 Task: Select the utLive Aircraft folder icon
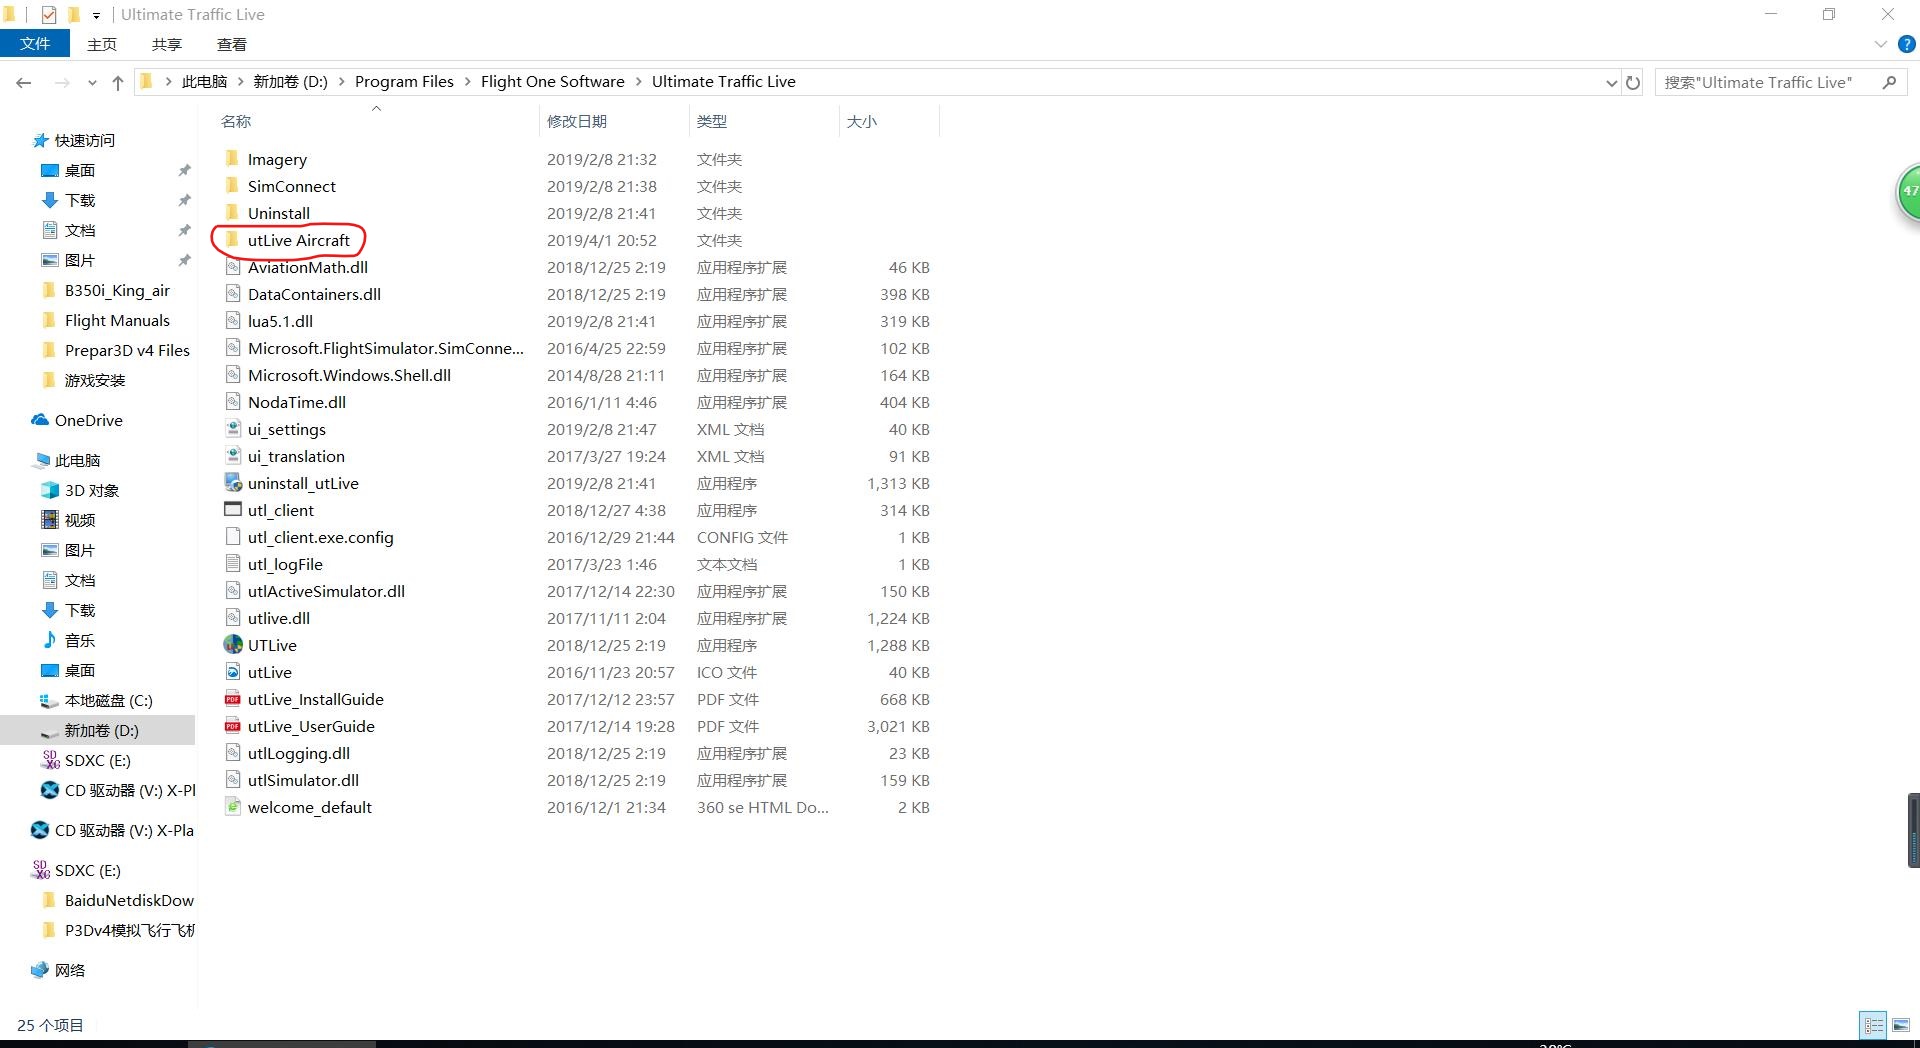click(x=233, y=240)
